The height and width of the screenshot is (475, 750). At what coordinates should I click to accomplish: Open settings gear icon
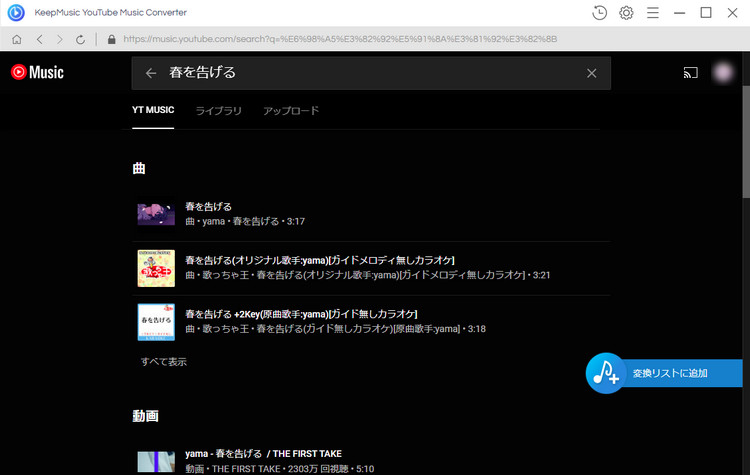(x=626, y=13)
